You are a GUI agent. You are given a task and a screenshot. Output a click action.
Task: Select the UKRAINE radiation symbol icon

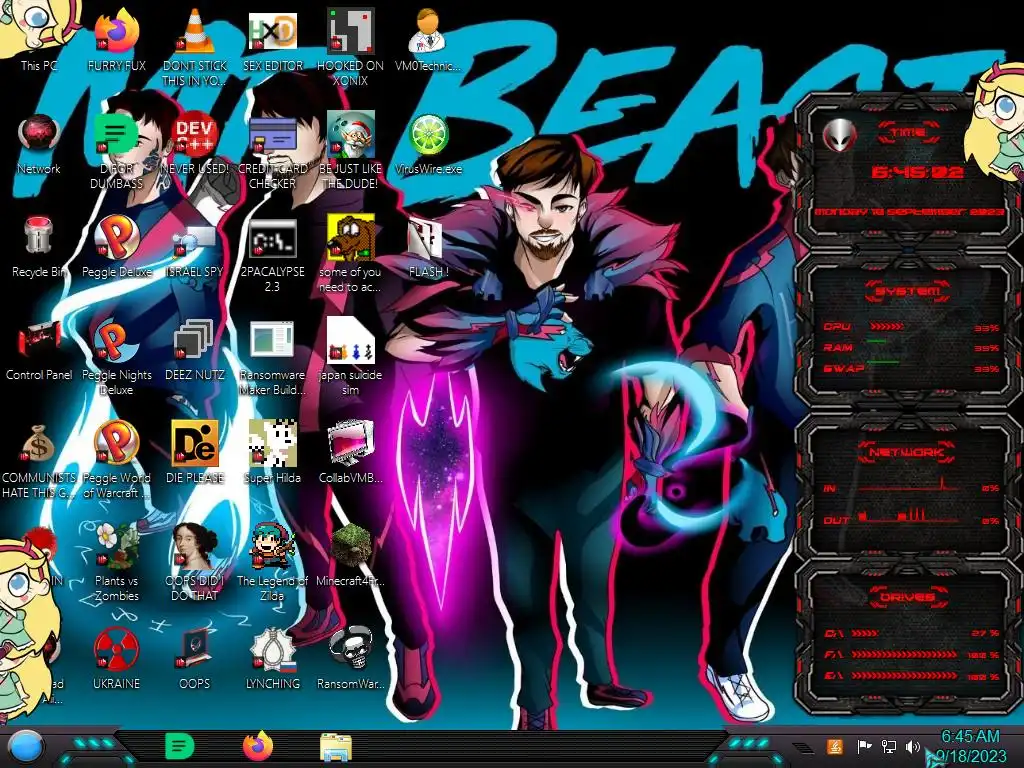tap(116, 658)
